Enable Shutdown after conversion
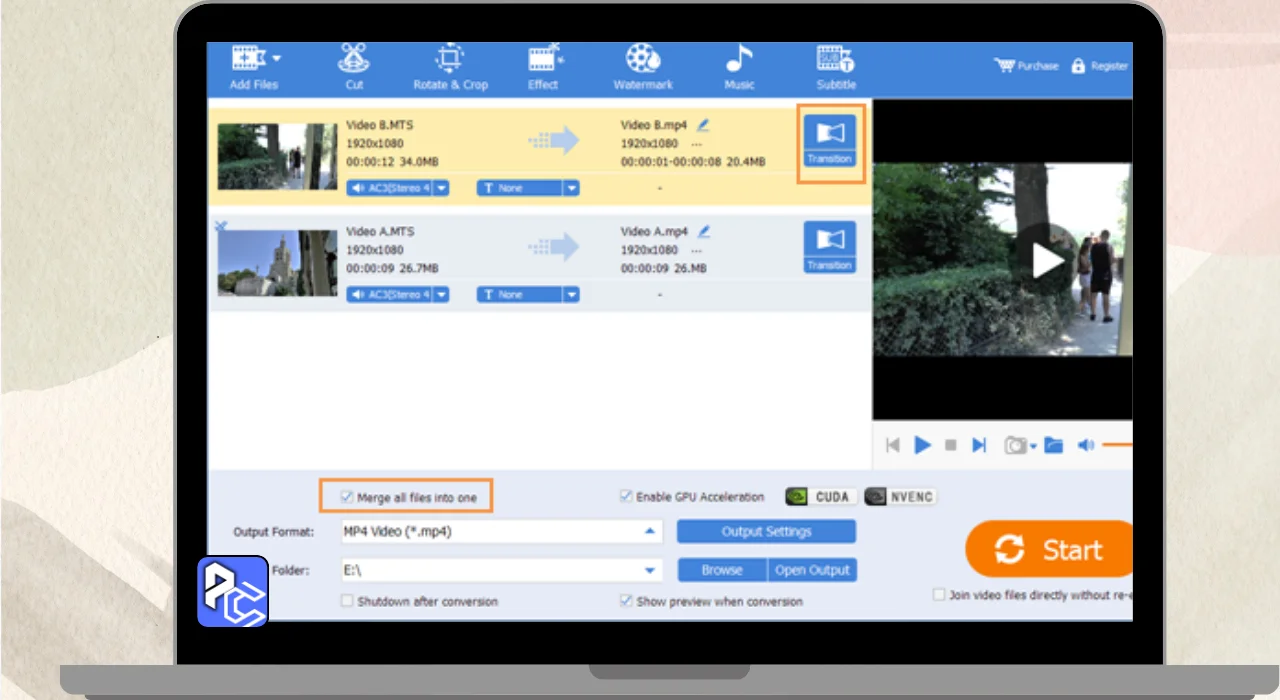Image resolution: width=1280 pixels, height=700 pixels. click(347, 601)
